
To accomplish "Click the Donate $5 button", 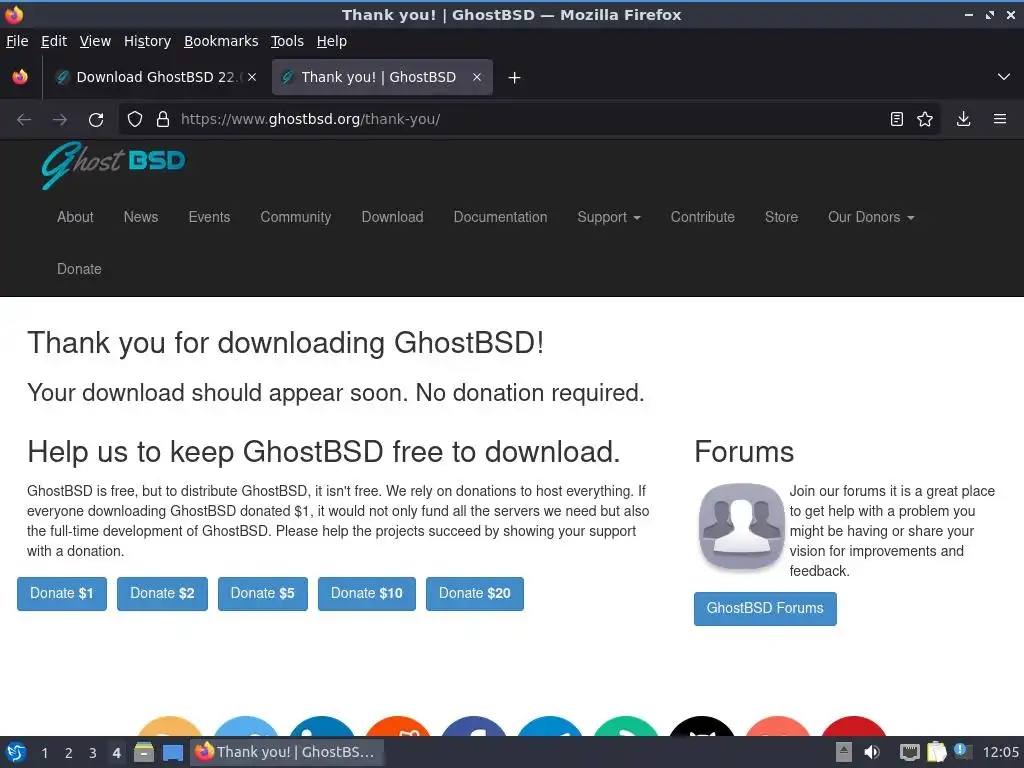I will coord(263,594).
